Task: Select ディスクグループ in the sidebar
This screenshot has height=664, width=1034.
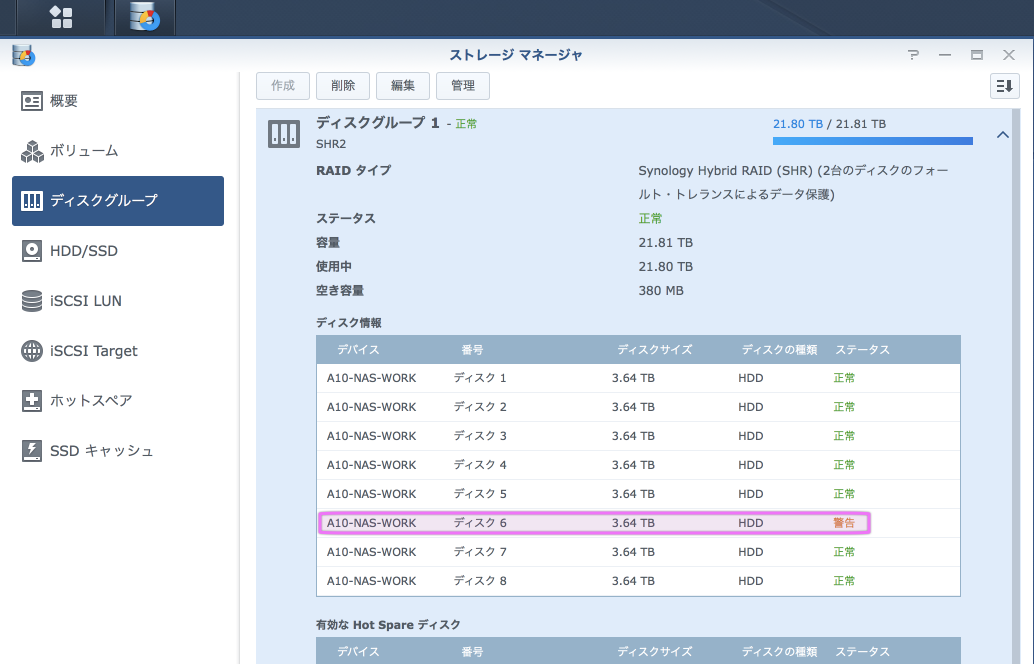Action: point(118,201)
